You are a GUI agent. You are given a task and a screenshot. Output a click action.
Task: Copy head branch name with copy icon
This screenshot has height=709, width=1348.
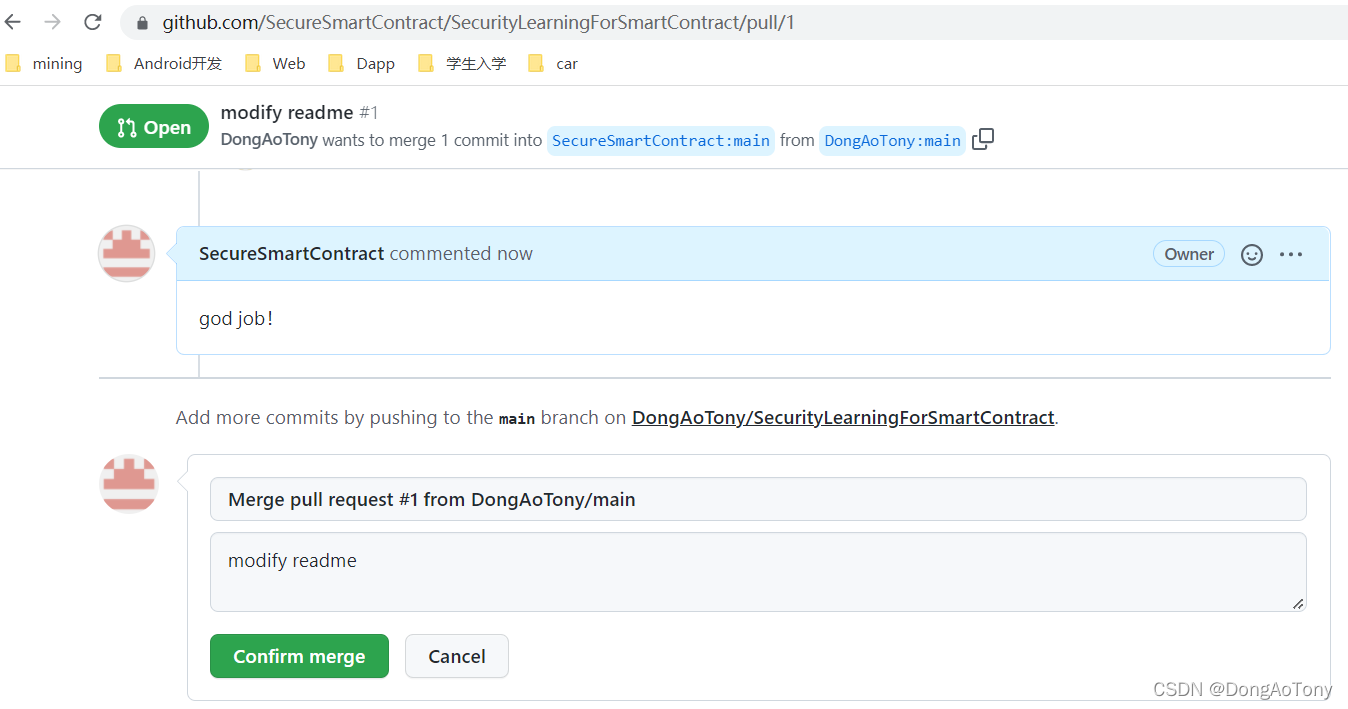click(x=983, y=139)
